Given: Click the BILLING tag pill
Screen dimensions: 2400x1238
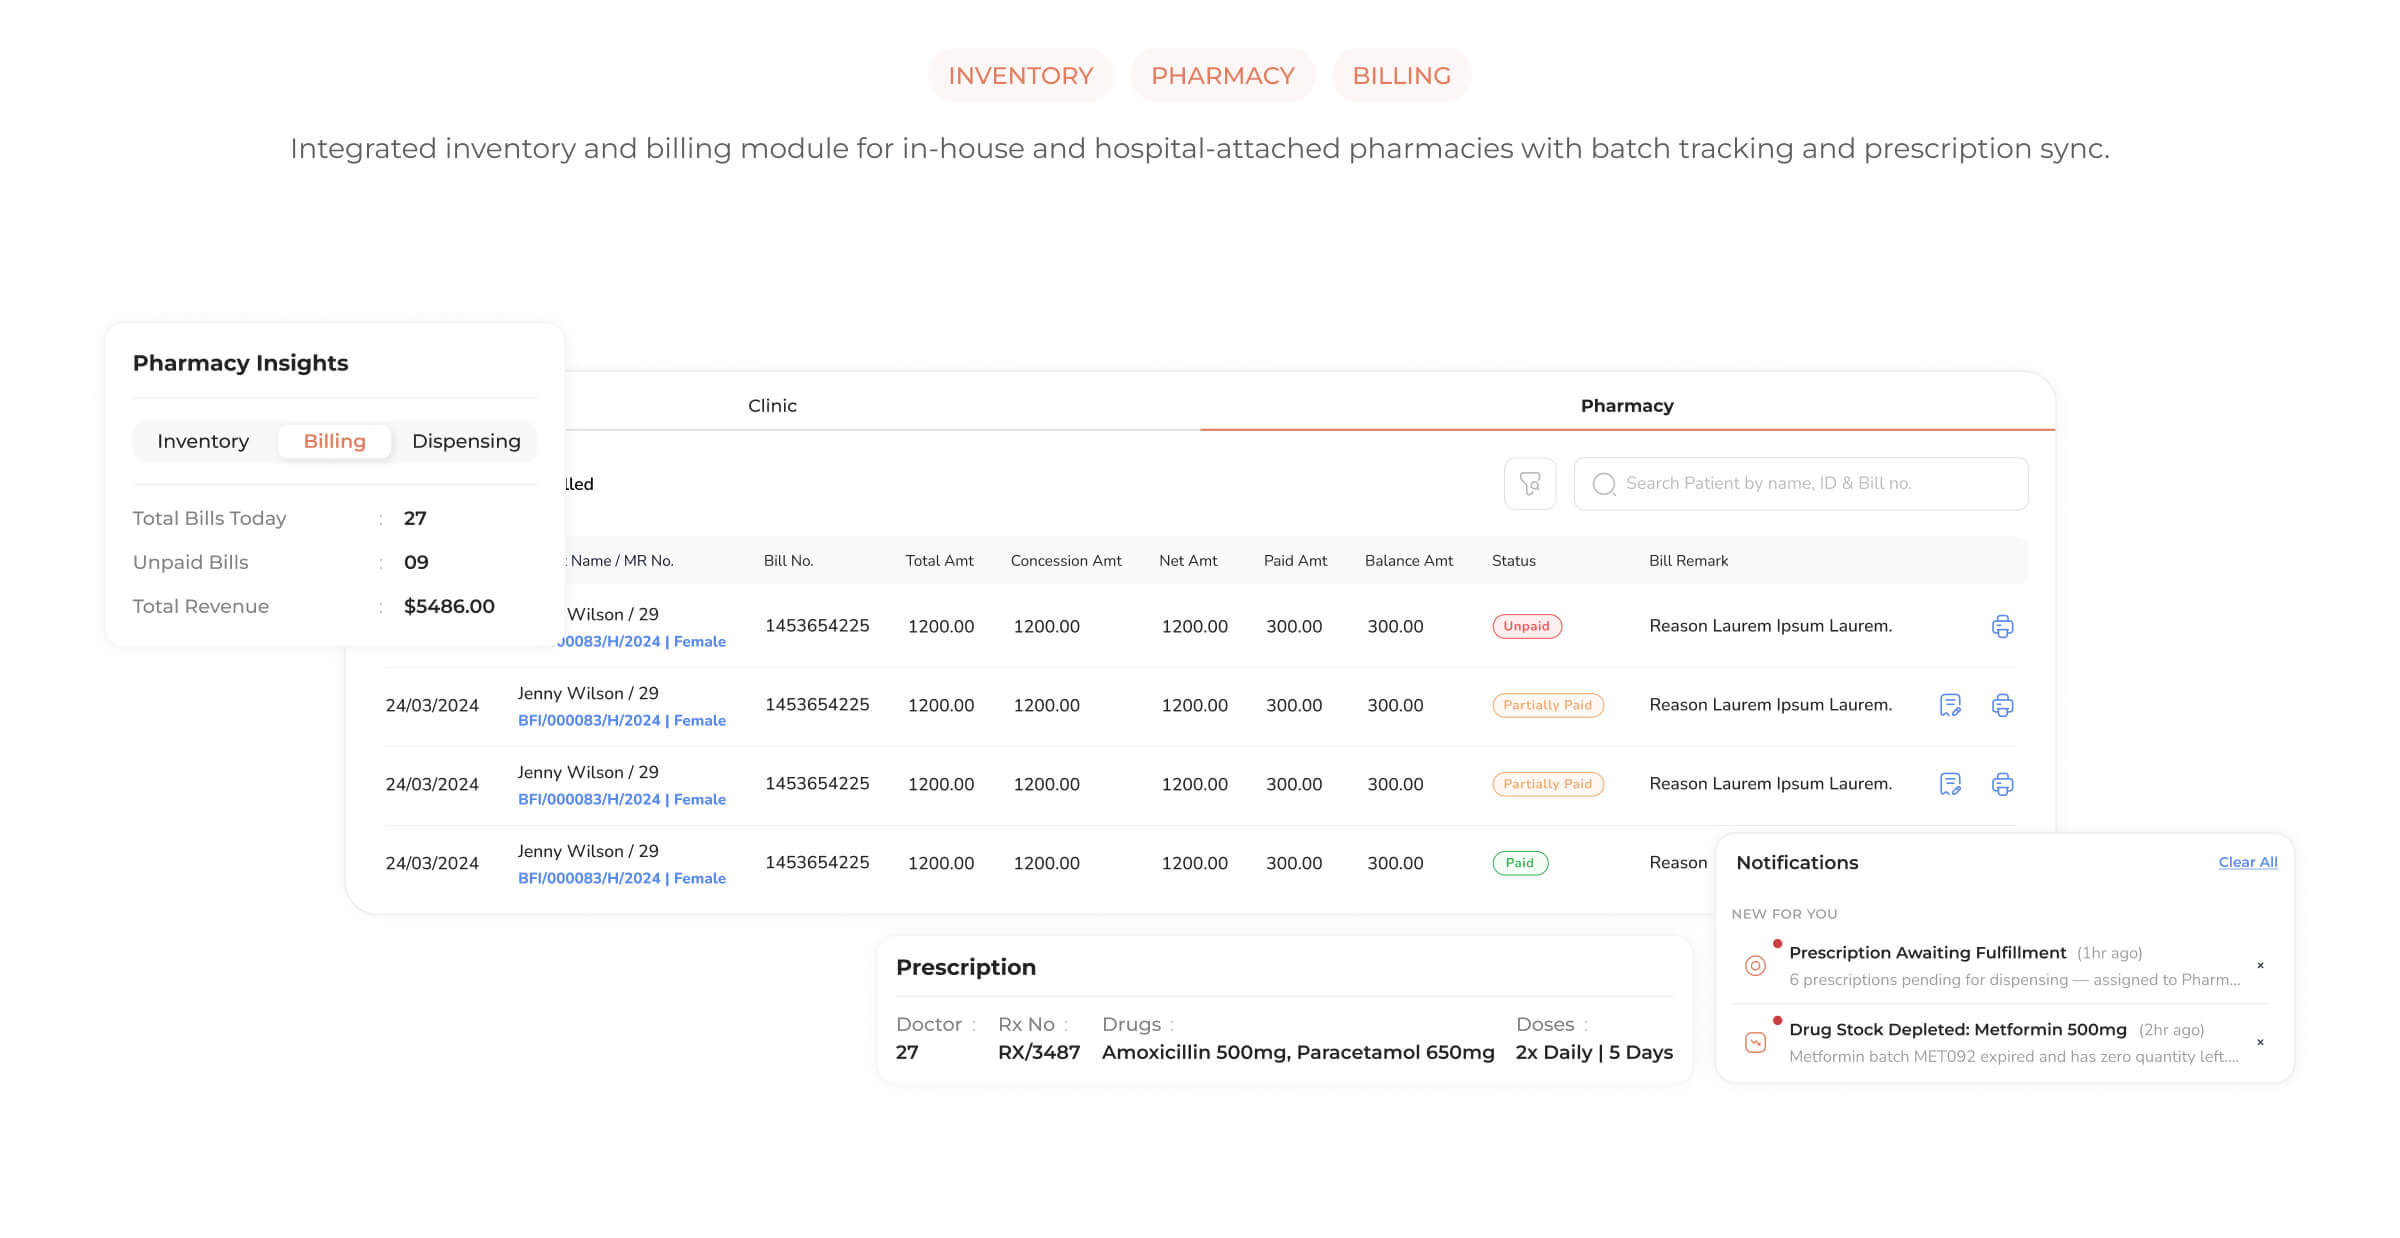Looking at the screenshot, I should 1401,75.
